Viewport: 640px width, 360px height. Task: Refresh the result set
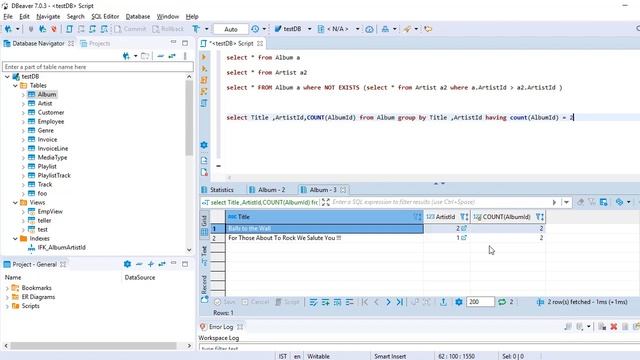coord(502,302)
